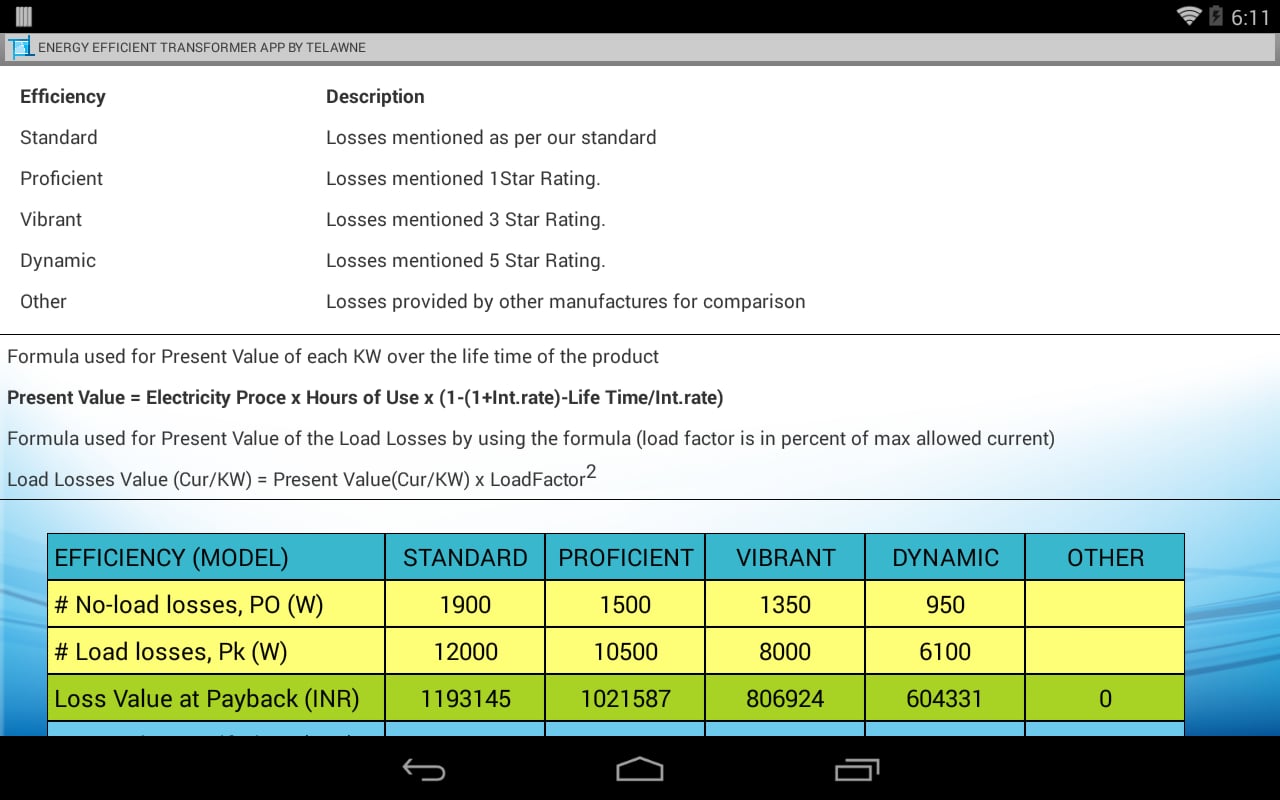1280x800 pixels.
Task: Tap Dynamic load losses value 6100
Action: coord(945,651)
